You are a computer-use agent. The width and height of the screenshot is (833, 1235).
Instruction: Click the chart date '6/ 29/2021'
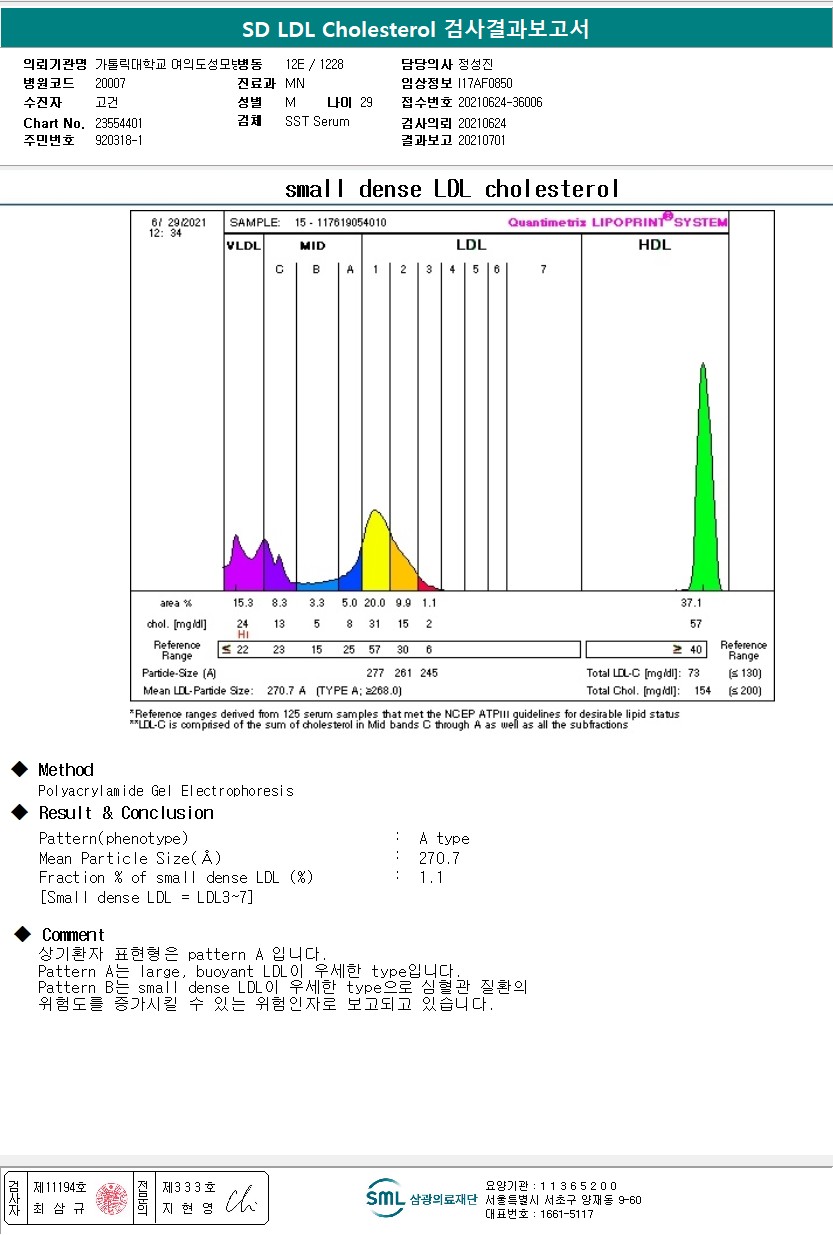177,221
